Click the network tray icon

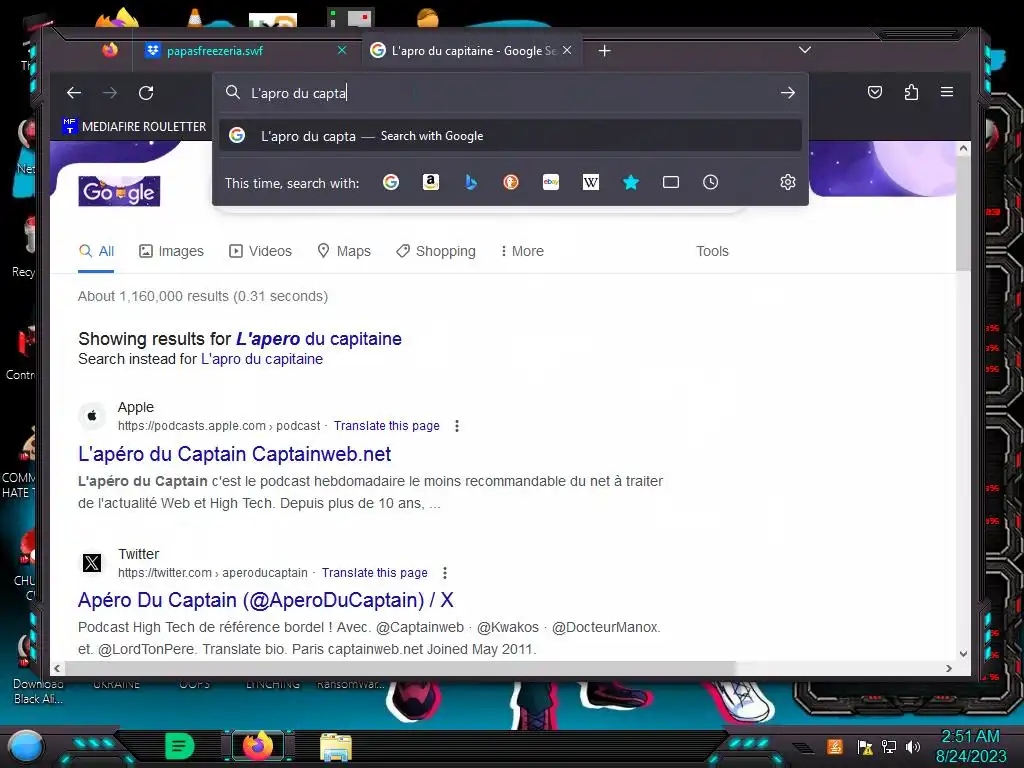tap(888, 746)
